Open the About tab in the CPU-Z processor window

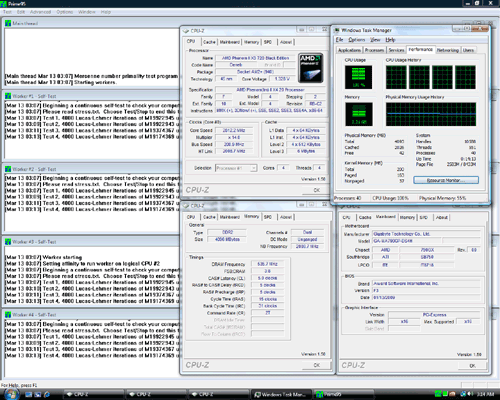coord(286,42)
